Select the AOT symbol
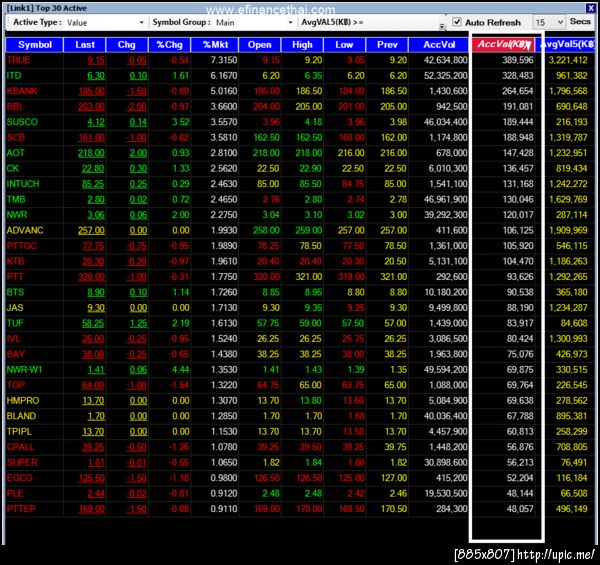 coord(16,153)
